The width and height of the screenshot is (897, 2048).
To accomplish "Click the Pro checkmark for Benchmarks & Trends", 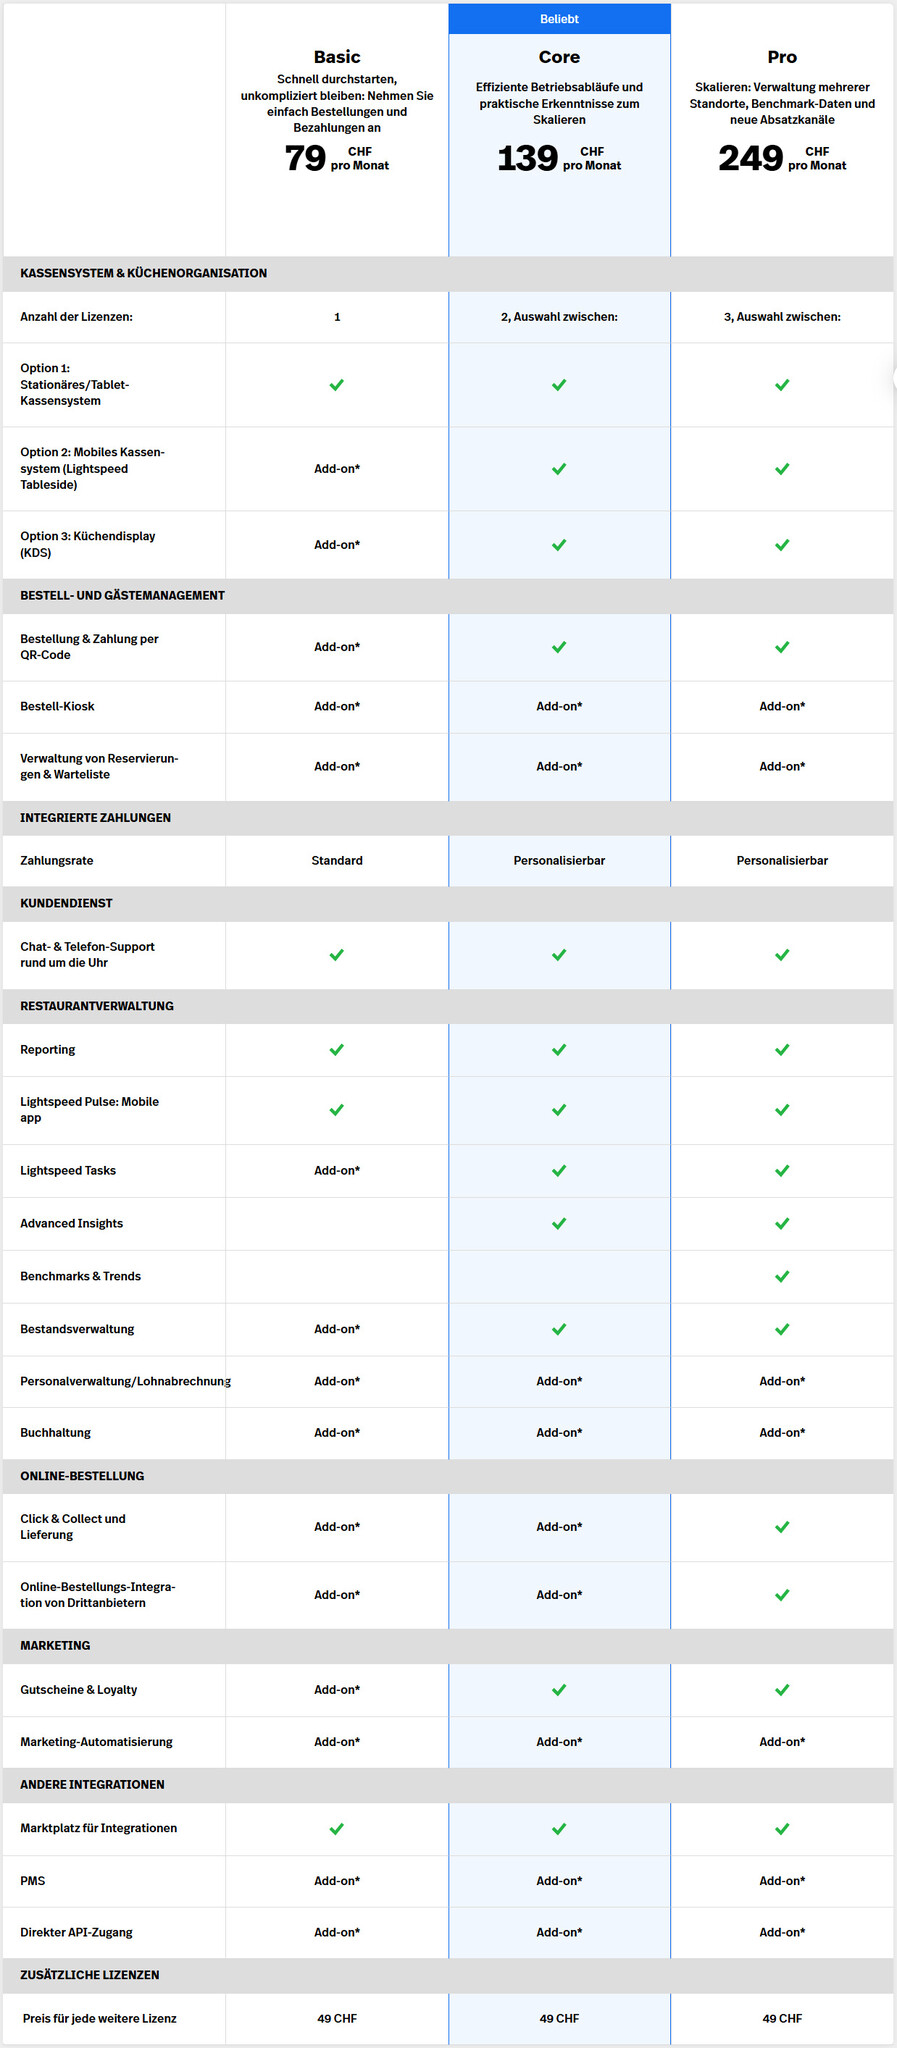I will point(782,1276).
